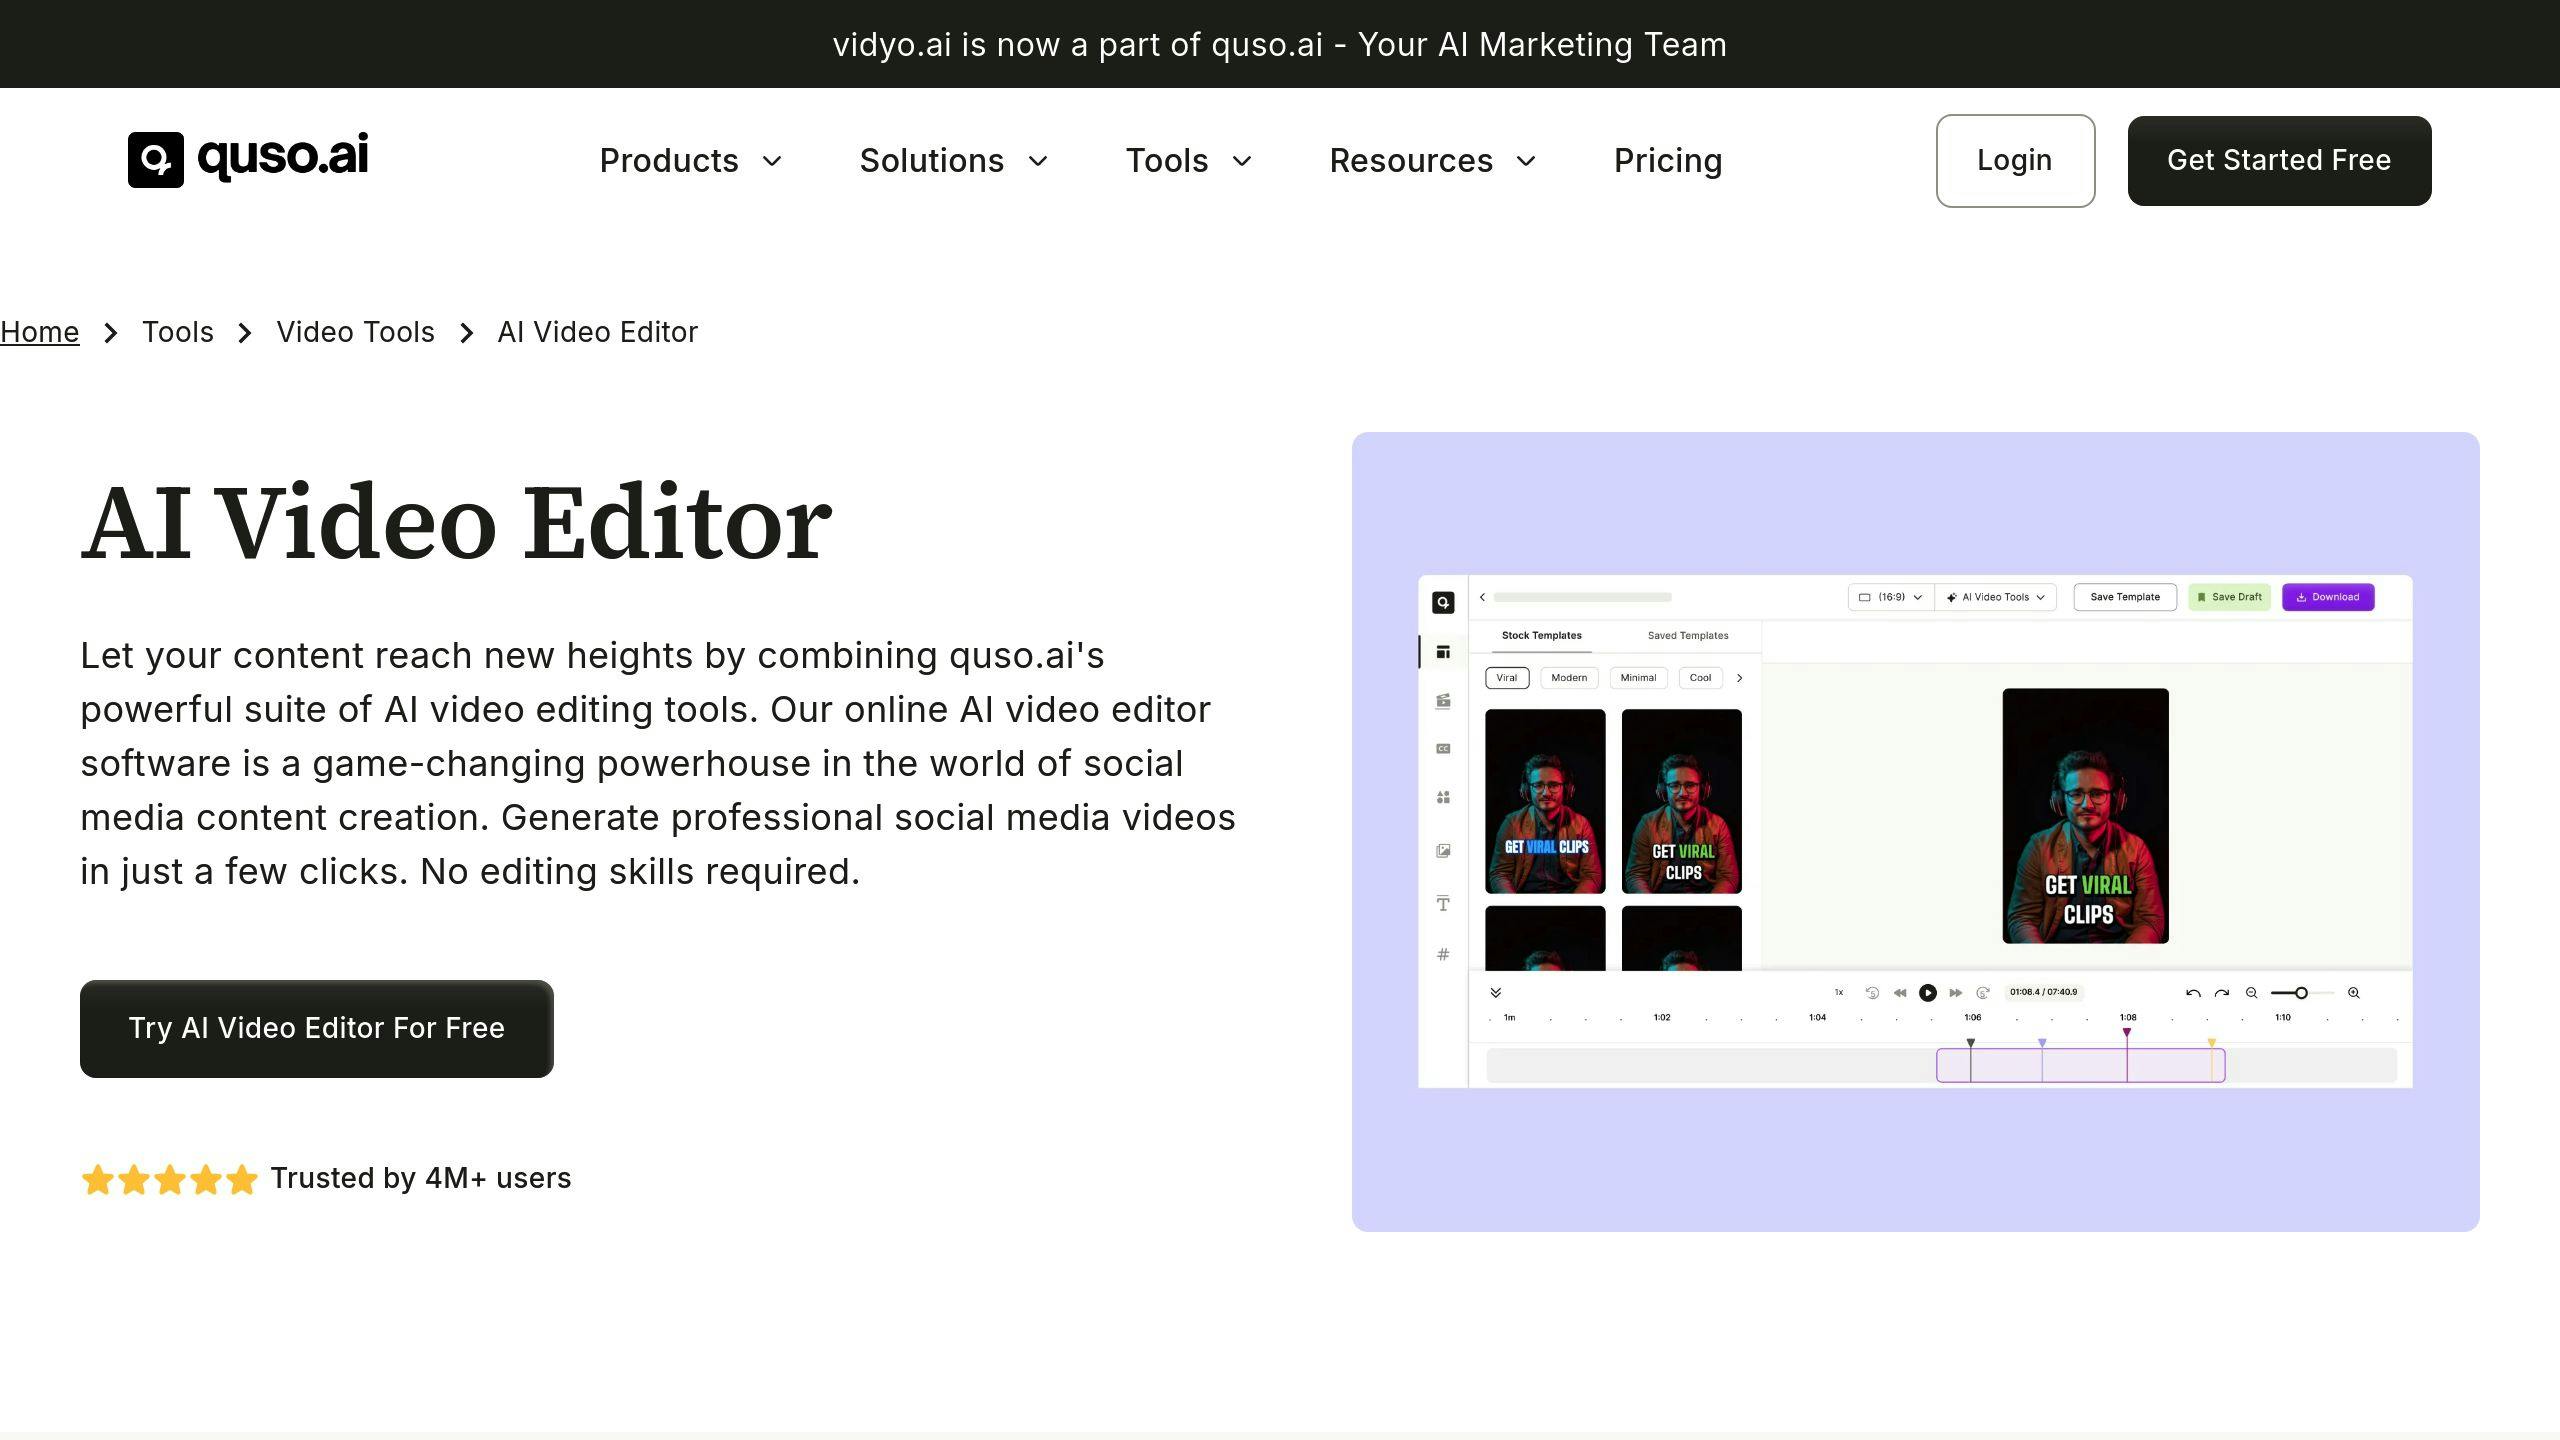Image resolution: width=2560 pixels, height=1440 pixels.
Task: Select the Modern template filter
Action: (x=1569, y=678)
